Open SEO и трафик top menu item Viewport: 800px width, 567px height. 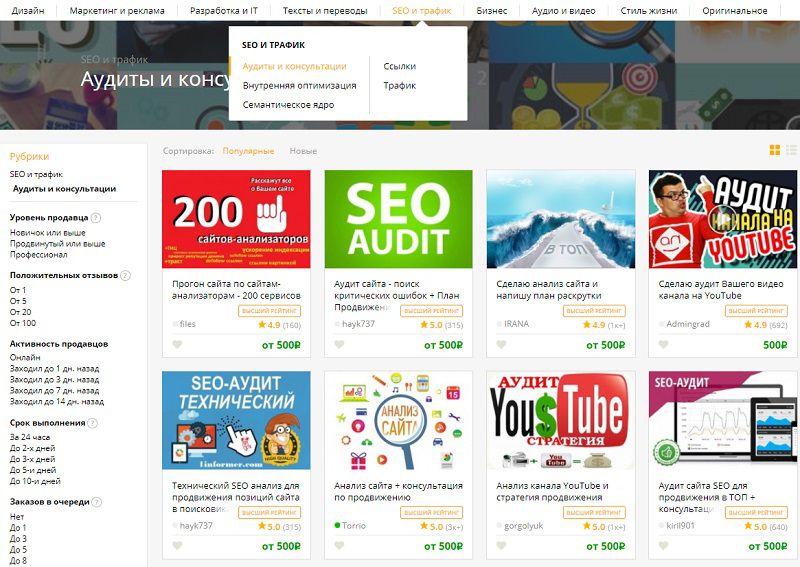tap(422, 10)
